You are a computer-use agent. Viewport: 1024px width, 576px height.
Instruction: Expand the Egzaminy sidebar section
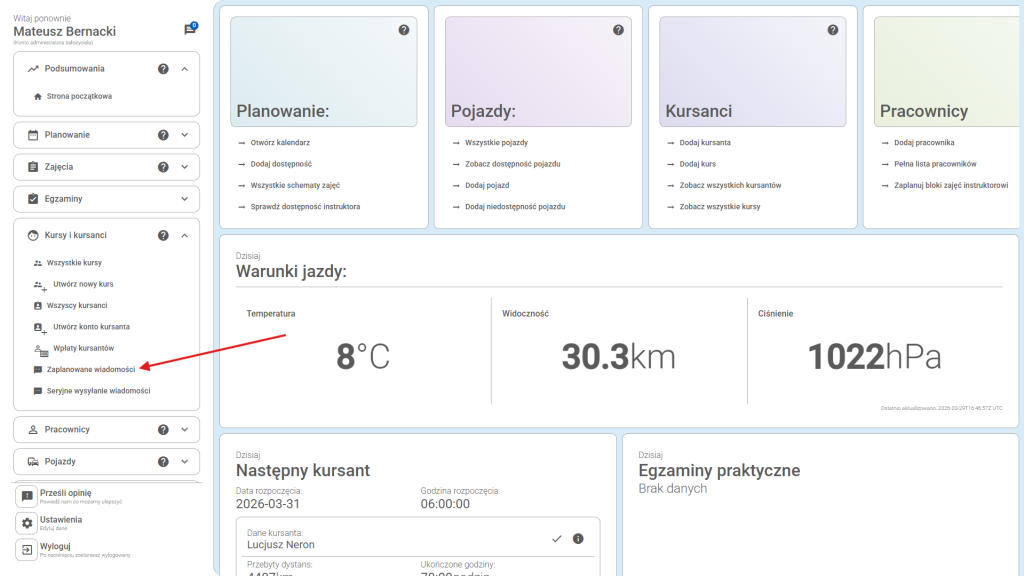185,199
